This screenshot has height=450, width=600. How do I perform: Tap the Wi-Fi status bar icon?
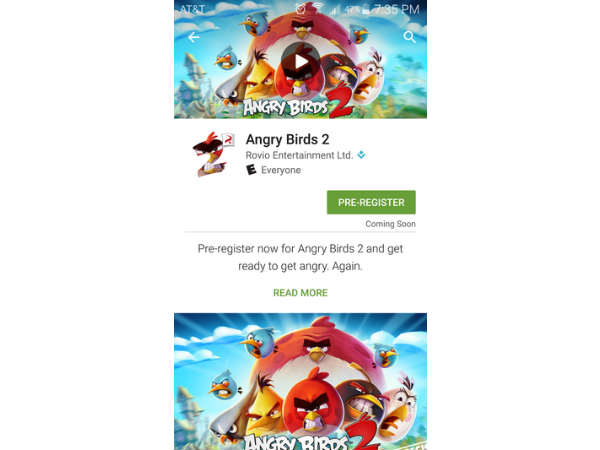point(317,8)
